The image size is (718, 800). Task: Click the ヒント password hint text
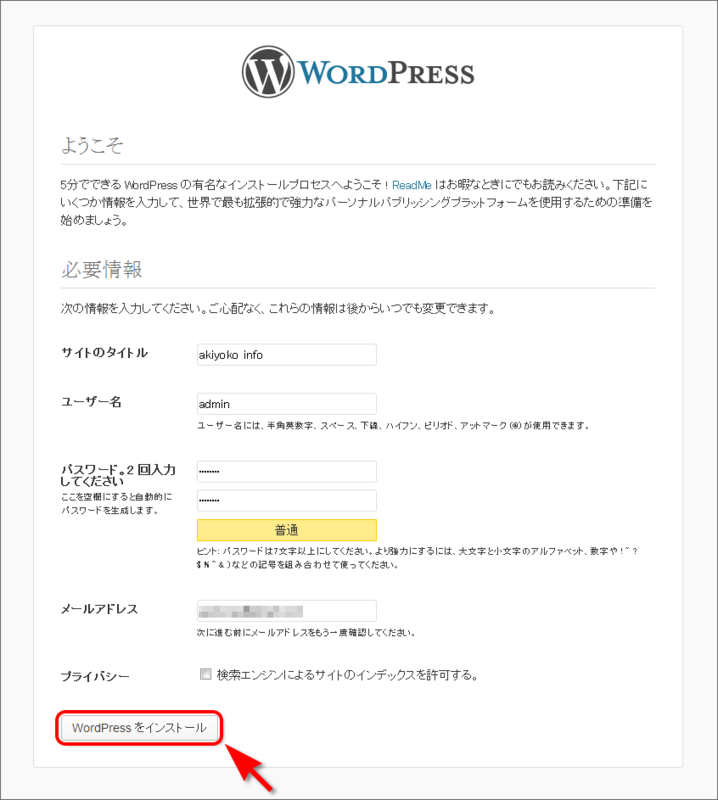tap(417, 558)
